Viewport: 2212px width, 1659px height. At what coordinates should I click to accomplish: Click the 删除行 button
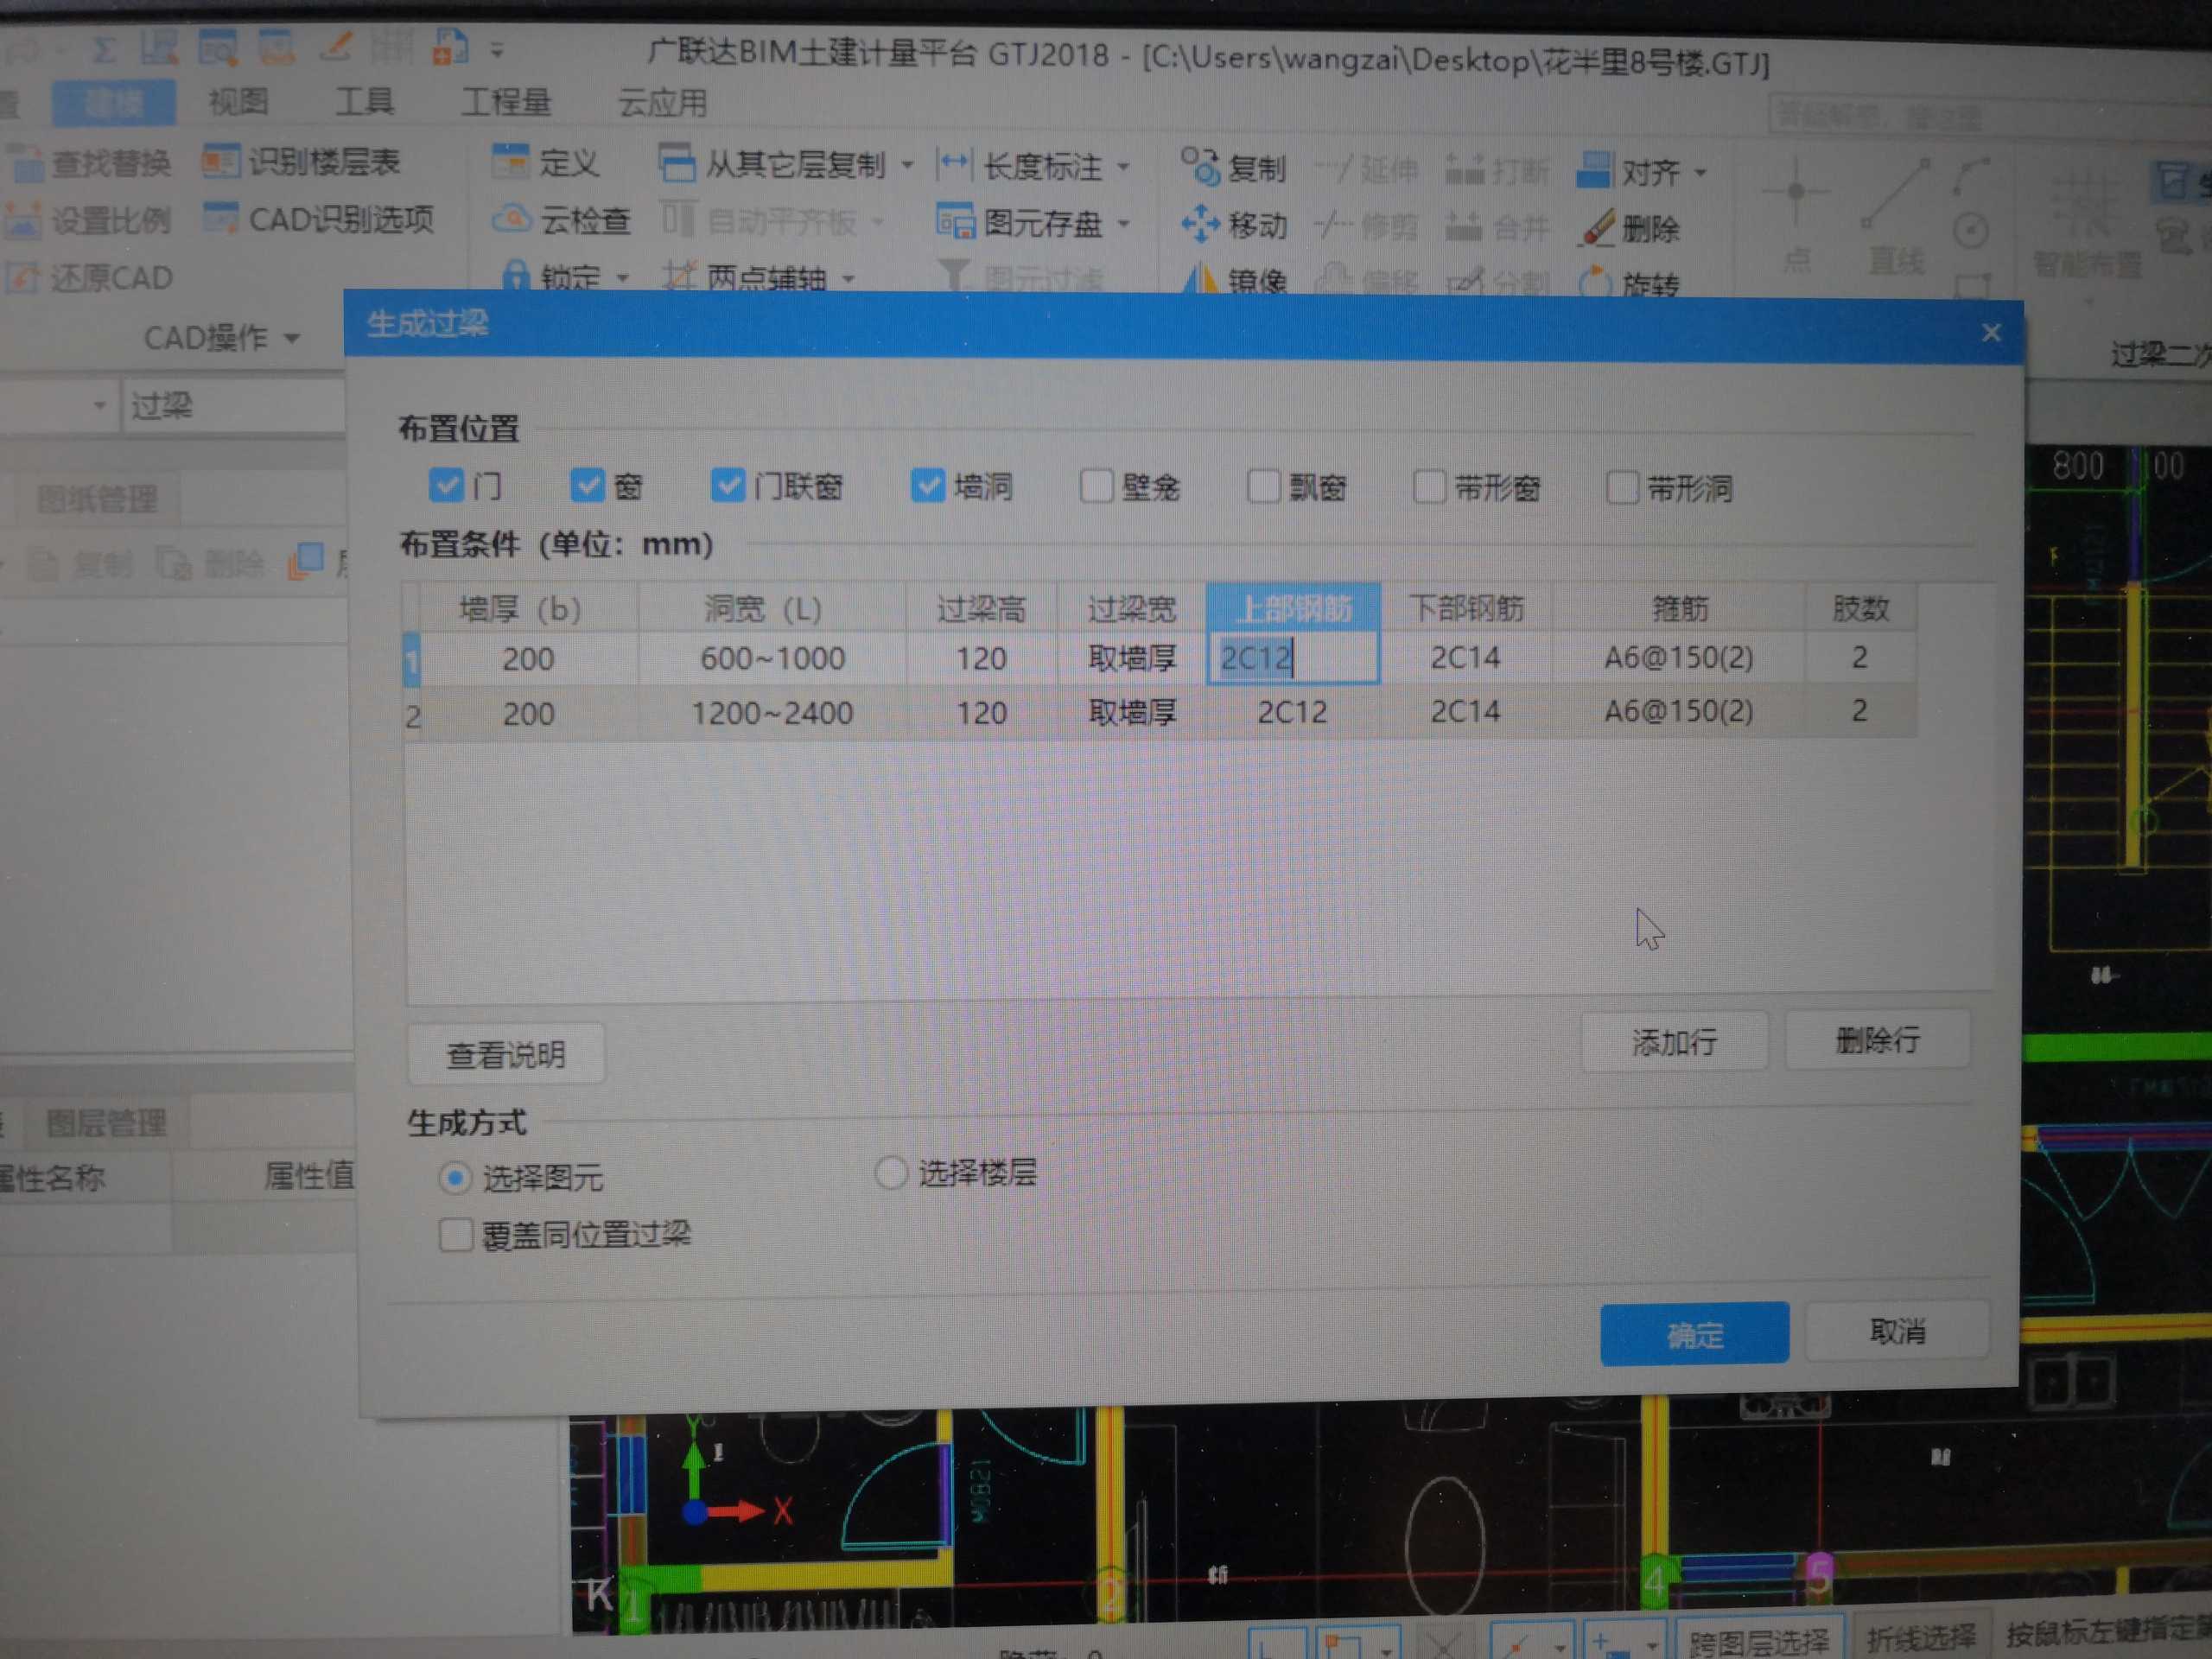[x=1877, y=1040]
